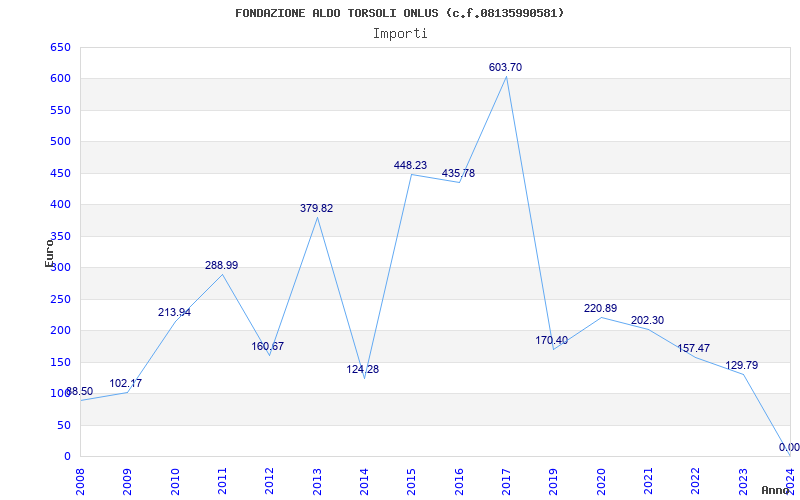The width and height of the screenshot is (800, 500).
Task: Click the 102.17 data label
Action: (126, 383)
